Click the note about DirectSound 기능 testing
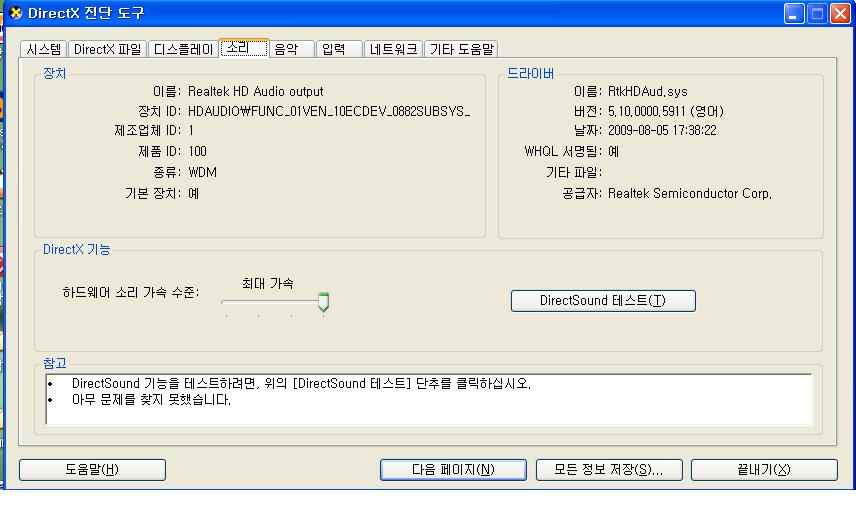Viewport: 856px width, 525px height. [301, 383]
